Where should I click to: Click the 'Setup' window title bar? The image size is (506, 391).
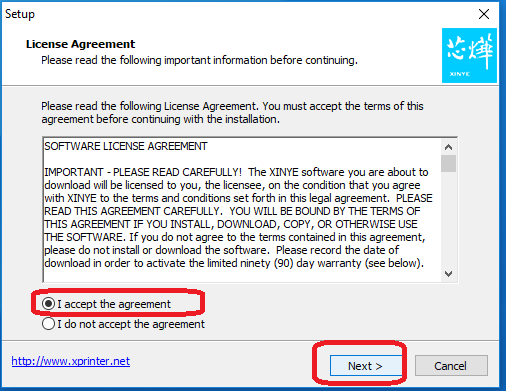tap(233, 14)
